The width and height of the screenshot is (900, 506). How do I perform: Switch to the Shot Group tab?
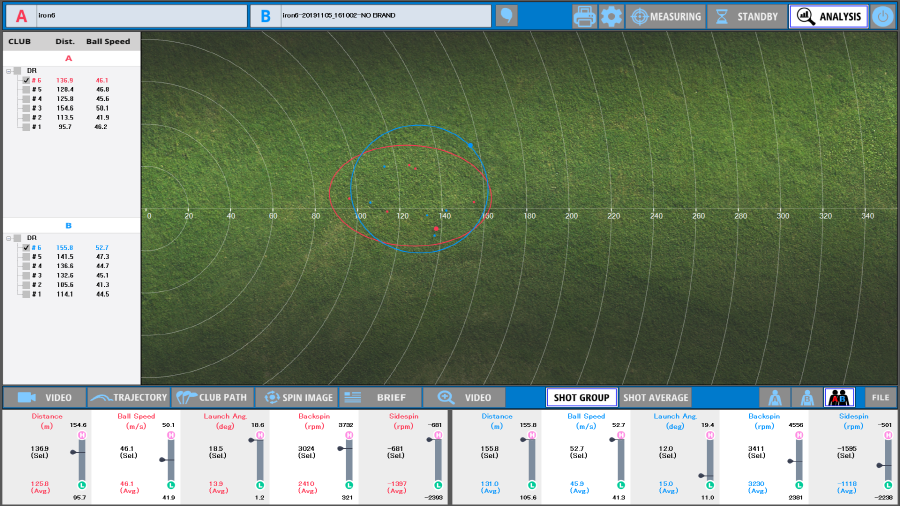[581, 397]
